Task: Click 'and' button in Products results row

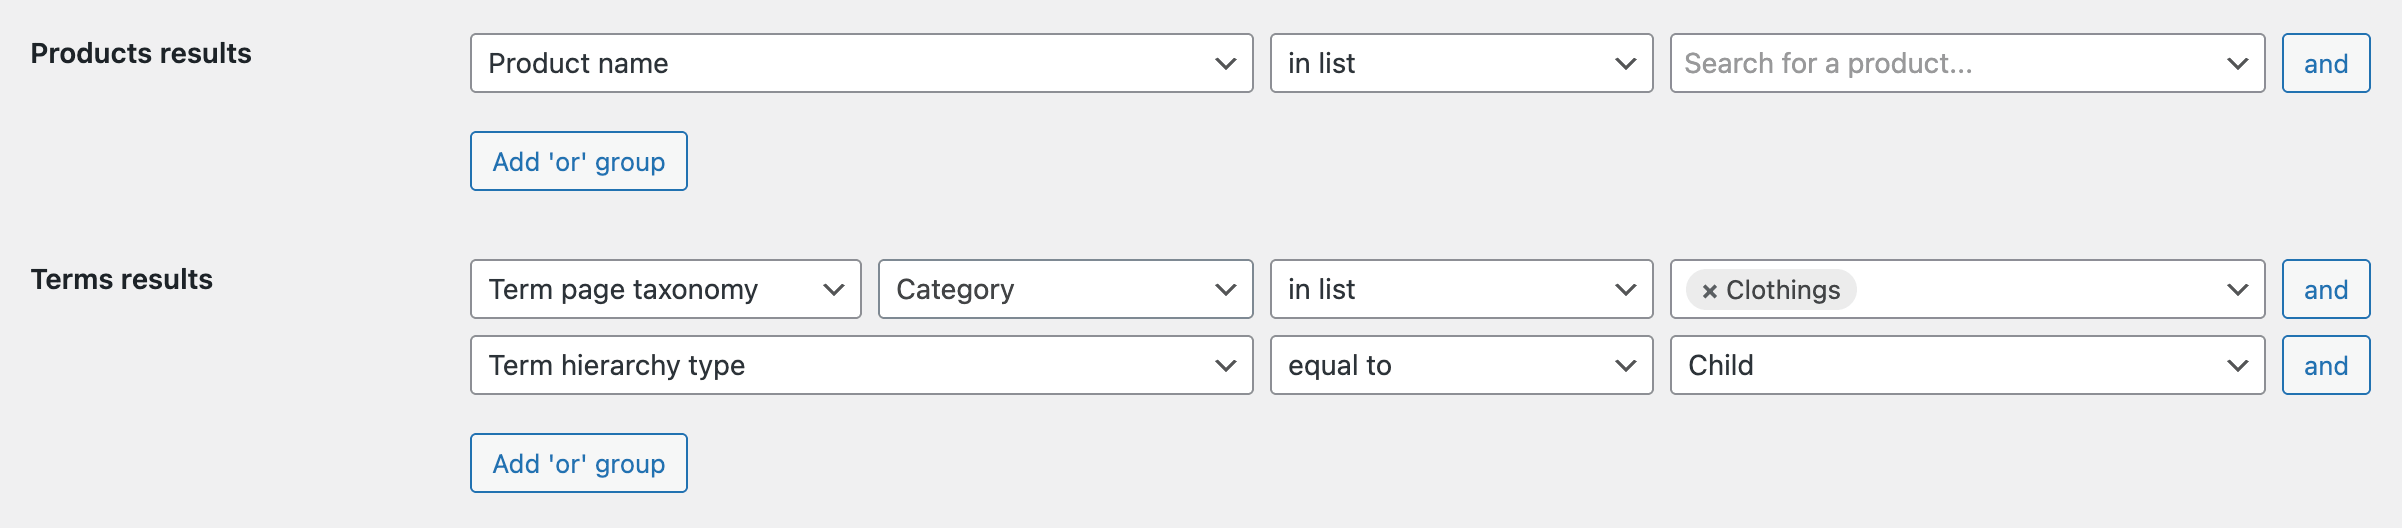Action: [2325, 63]
